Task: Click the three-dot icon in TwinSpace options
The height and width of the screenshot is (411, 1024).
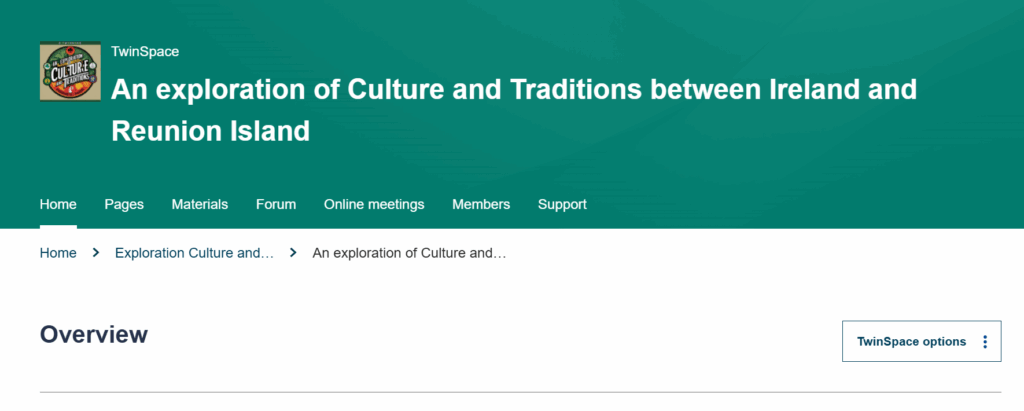Action: [985, 342]
